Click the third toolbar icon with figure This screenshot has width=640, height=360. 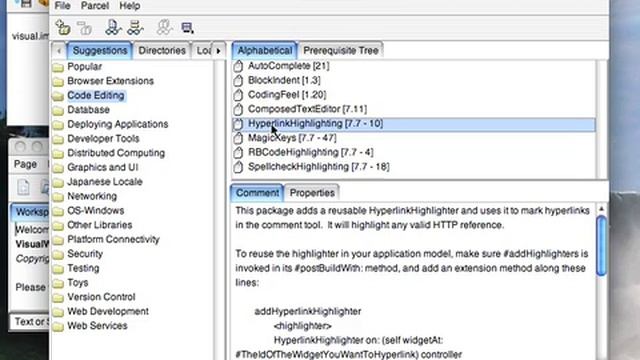click(113, 27)
